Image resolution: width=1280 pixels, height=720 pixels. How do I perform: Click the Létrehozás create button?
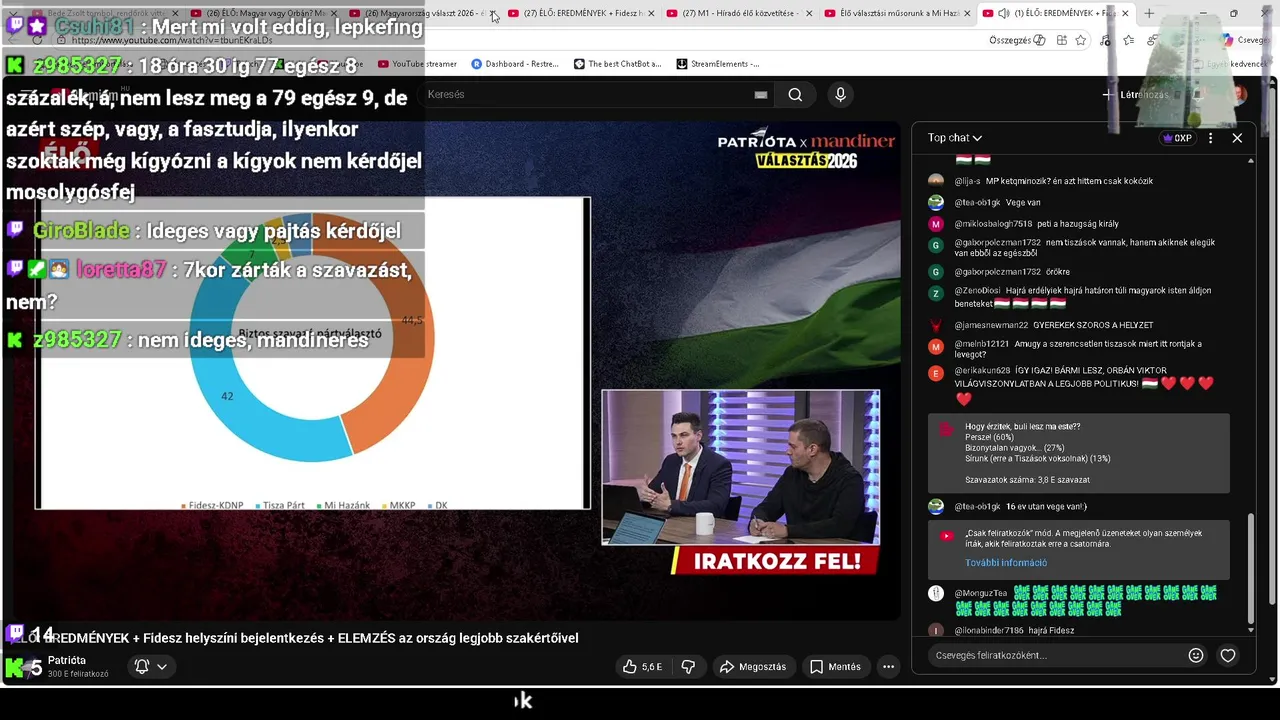[1135, 95]
